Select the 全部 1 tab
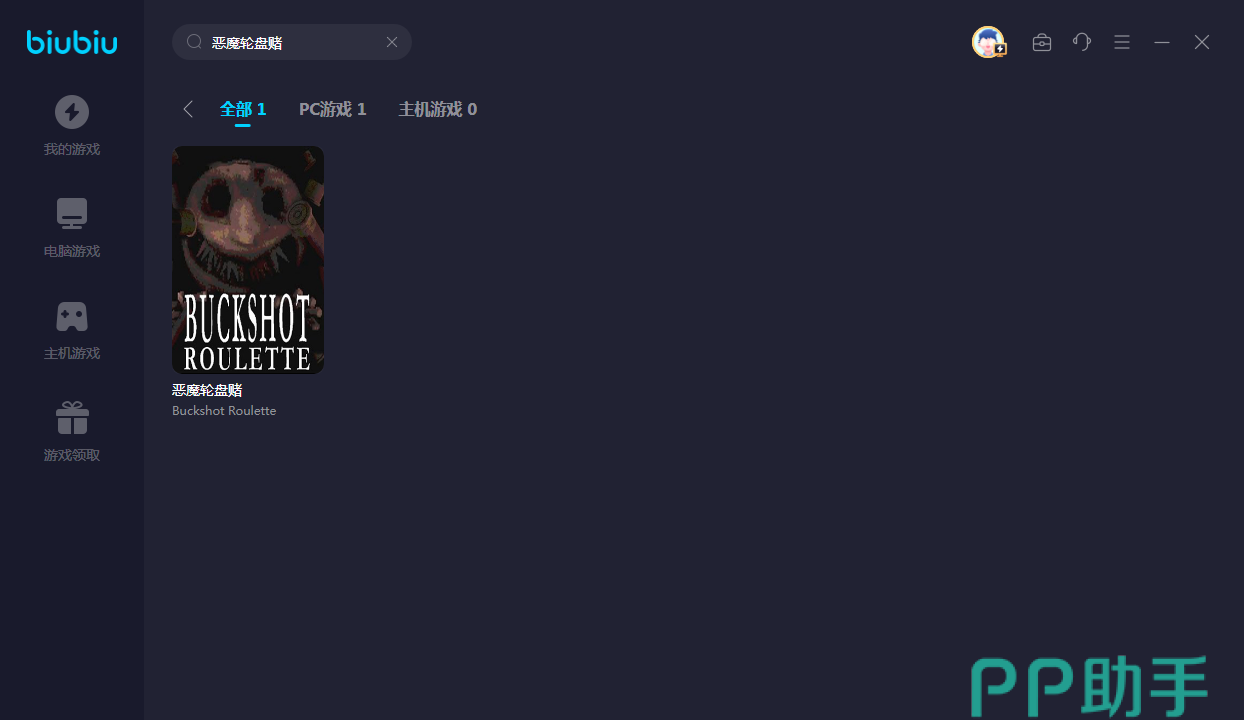Image resolution: width=1244 pixels, height=720 pixels. (x=243, y=109)
